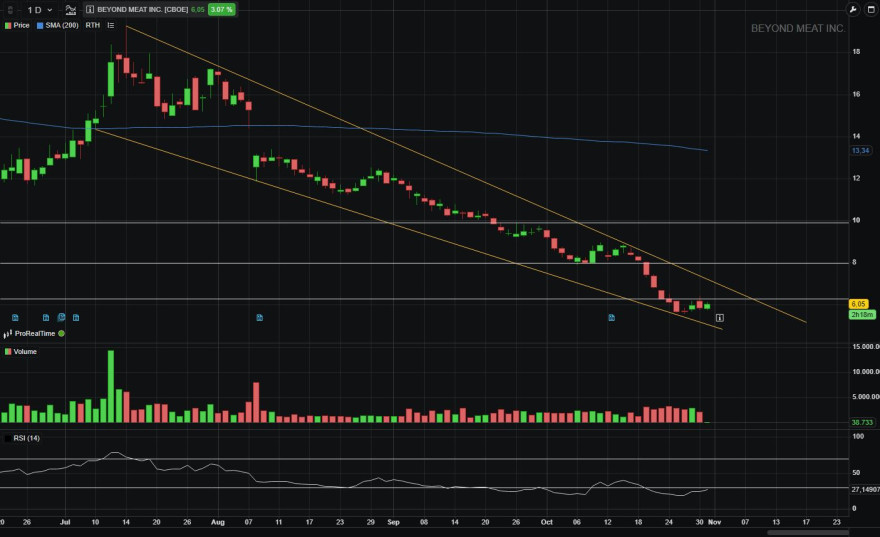Open the SMA (200) indicator settings label
Viewport: 880px width, 537px height.
(62, 25)
